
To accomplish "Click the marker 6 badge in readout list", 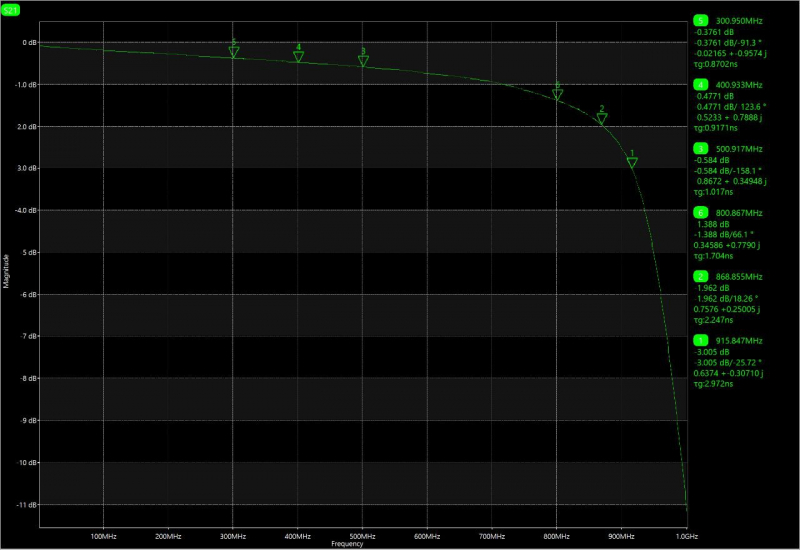I will pyautogui.click(x=701, y=213).
